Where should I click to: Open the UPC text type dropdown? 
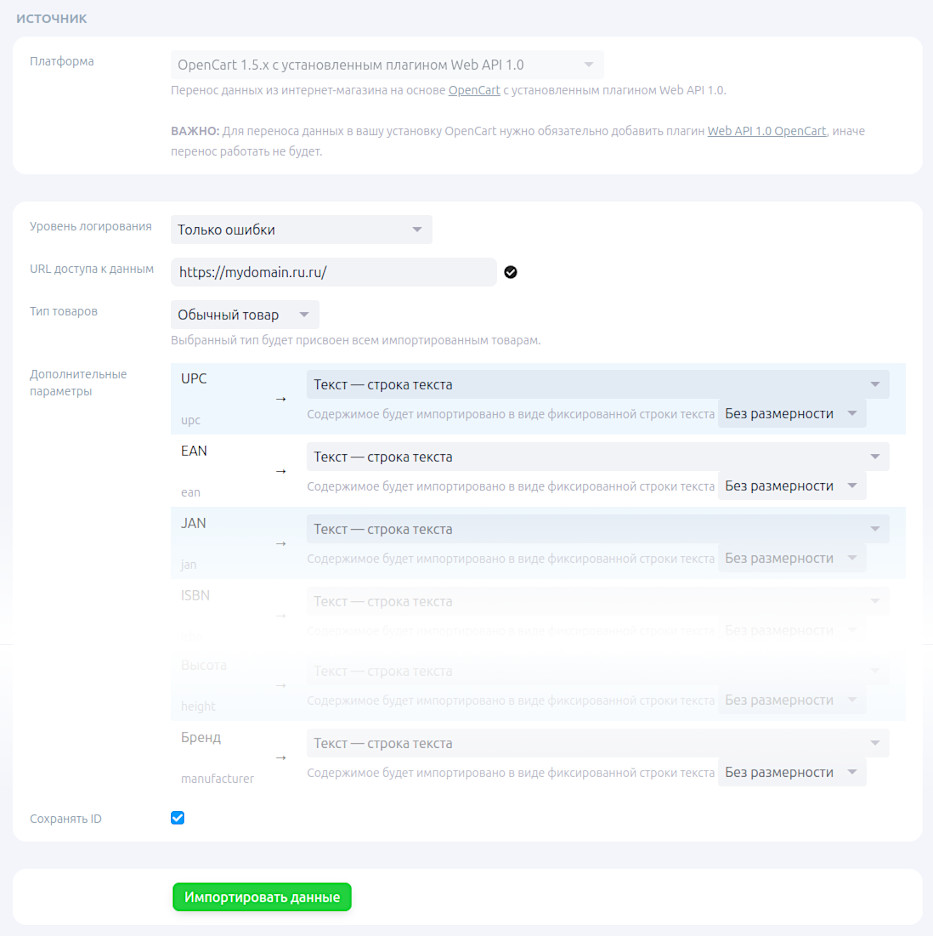point(597,385)
